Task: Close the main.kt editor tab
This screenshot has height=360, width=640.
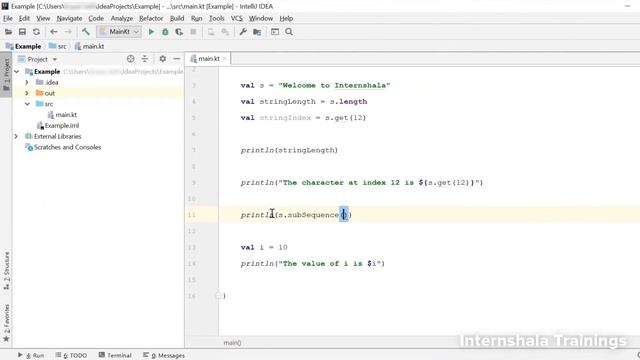Action: (224, 59)
